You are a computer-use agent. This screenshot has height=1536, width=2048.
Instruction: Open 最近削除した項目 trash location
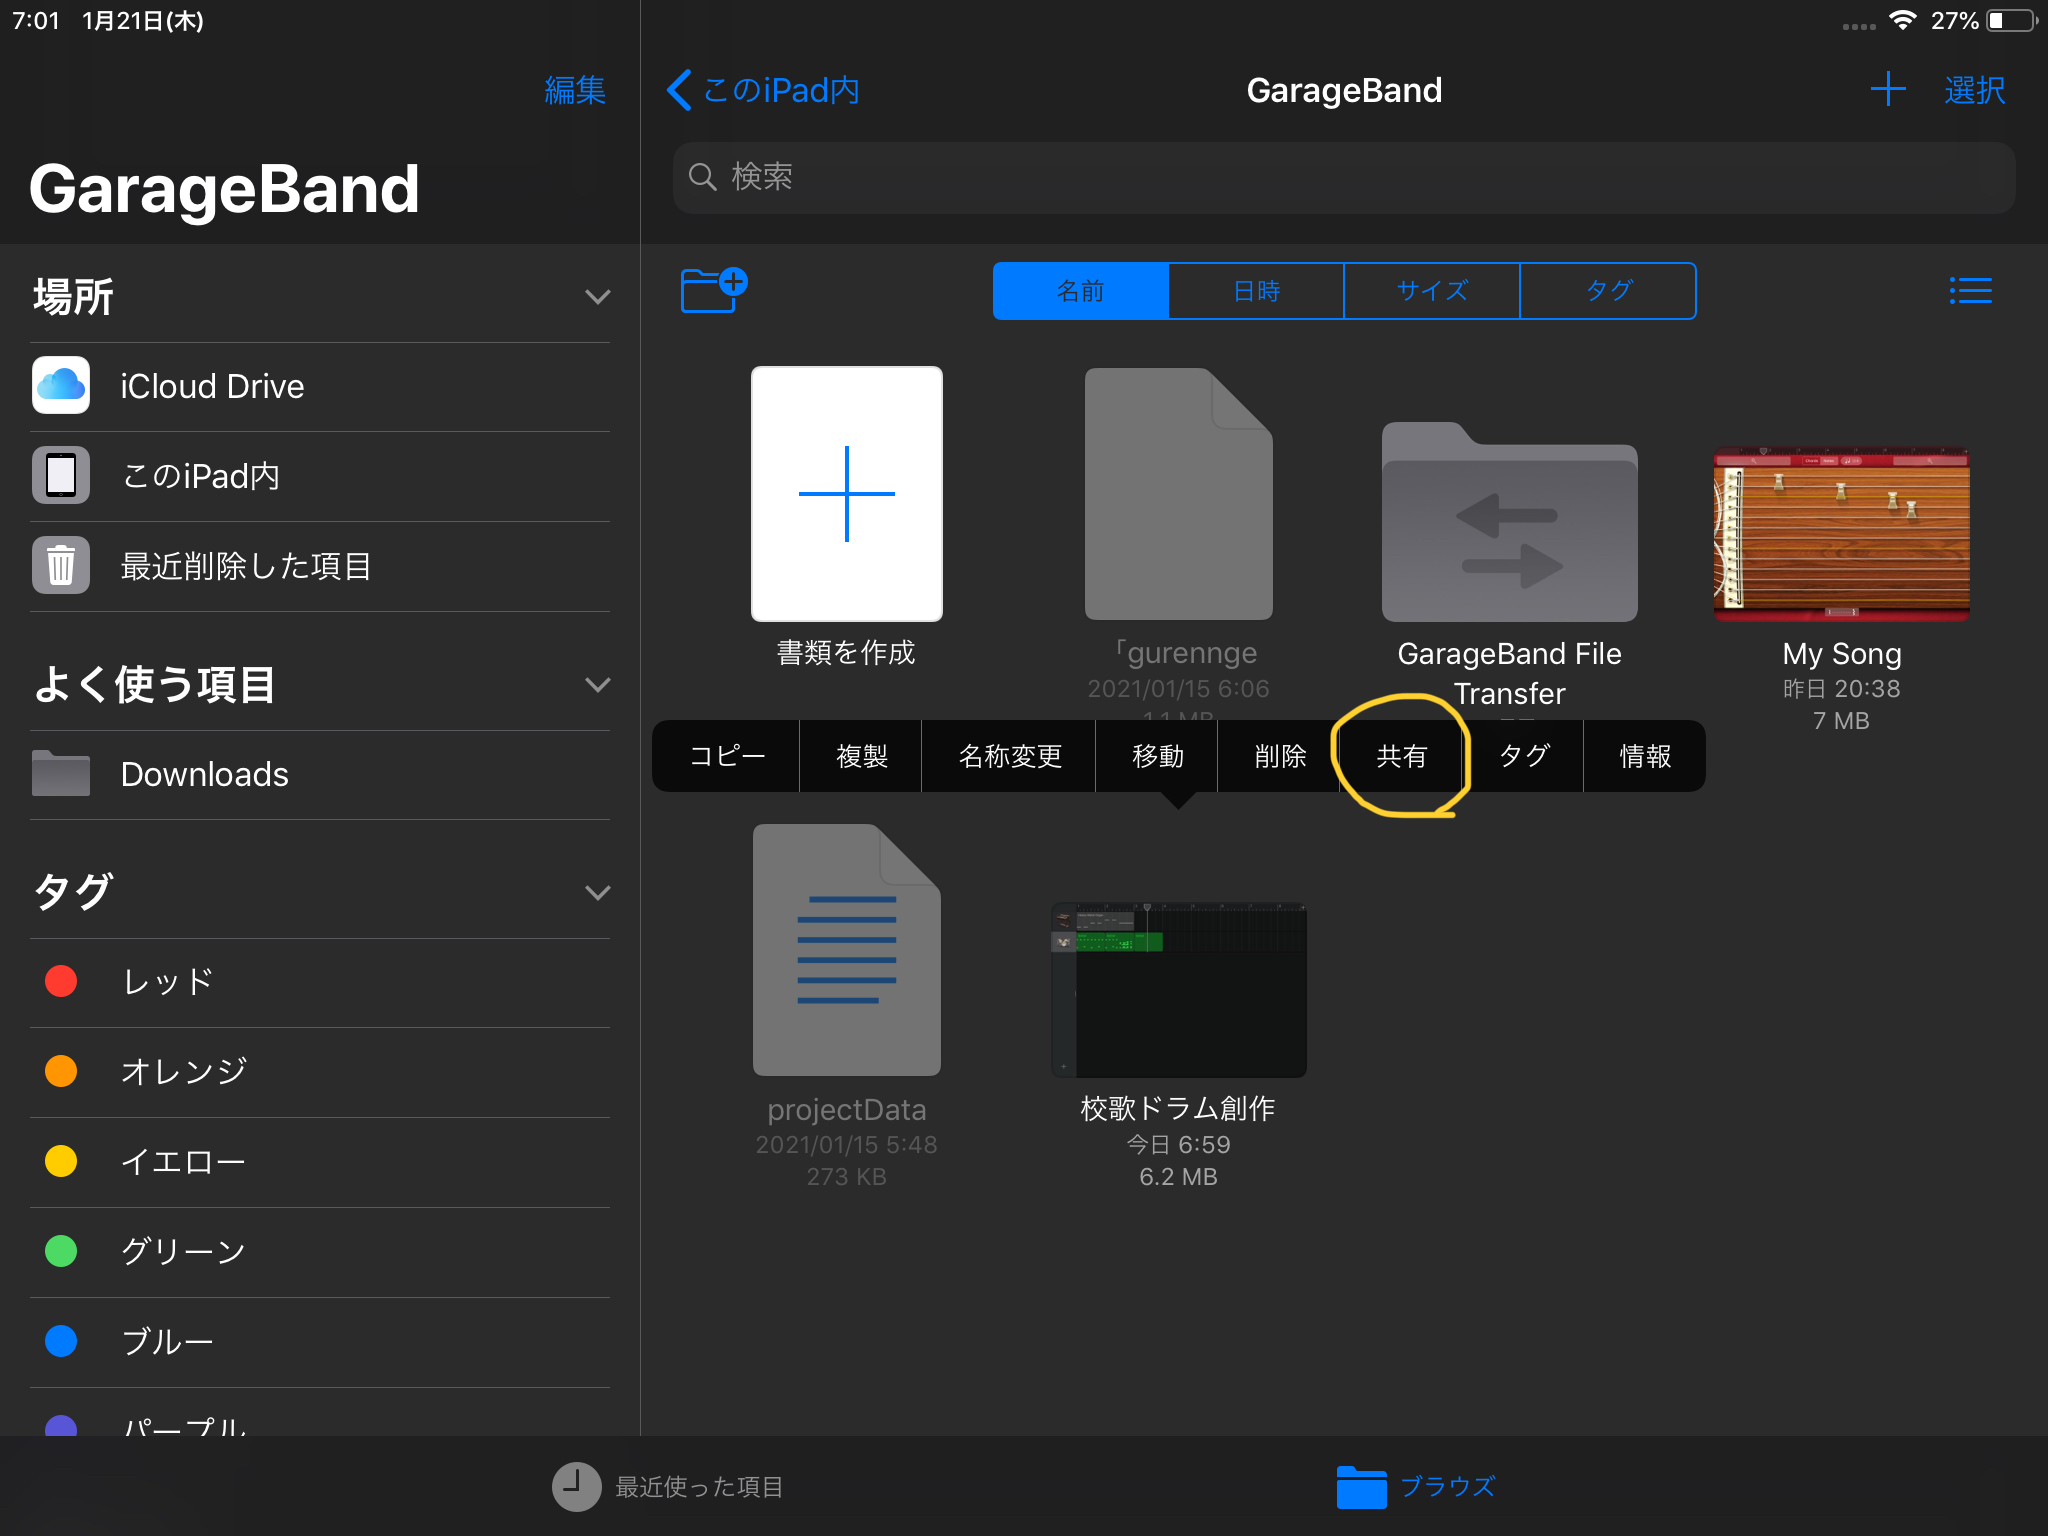(x=320, y=566)
